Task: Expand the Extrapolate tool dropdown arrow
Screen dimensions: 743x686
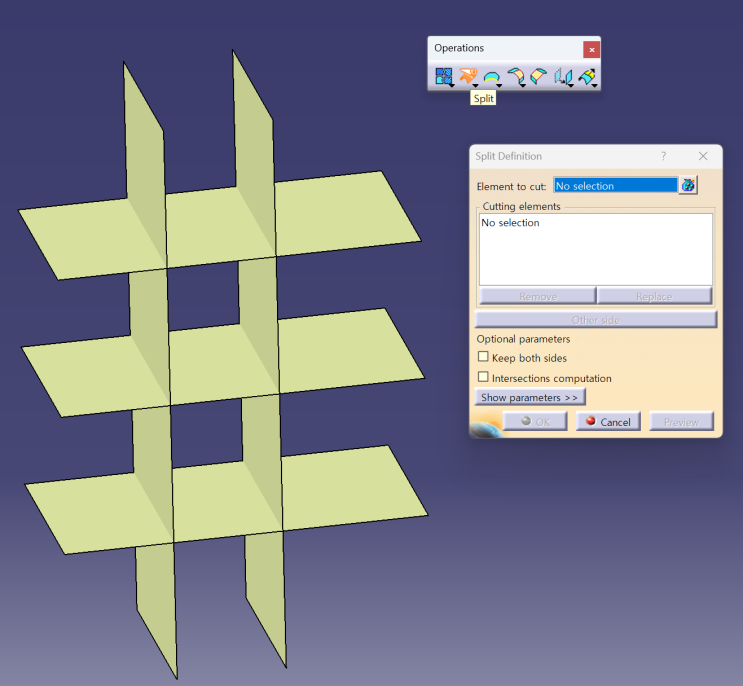Action: click(x=595, y=86)
